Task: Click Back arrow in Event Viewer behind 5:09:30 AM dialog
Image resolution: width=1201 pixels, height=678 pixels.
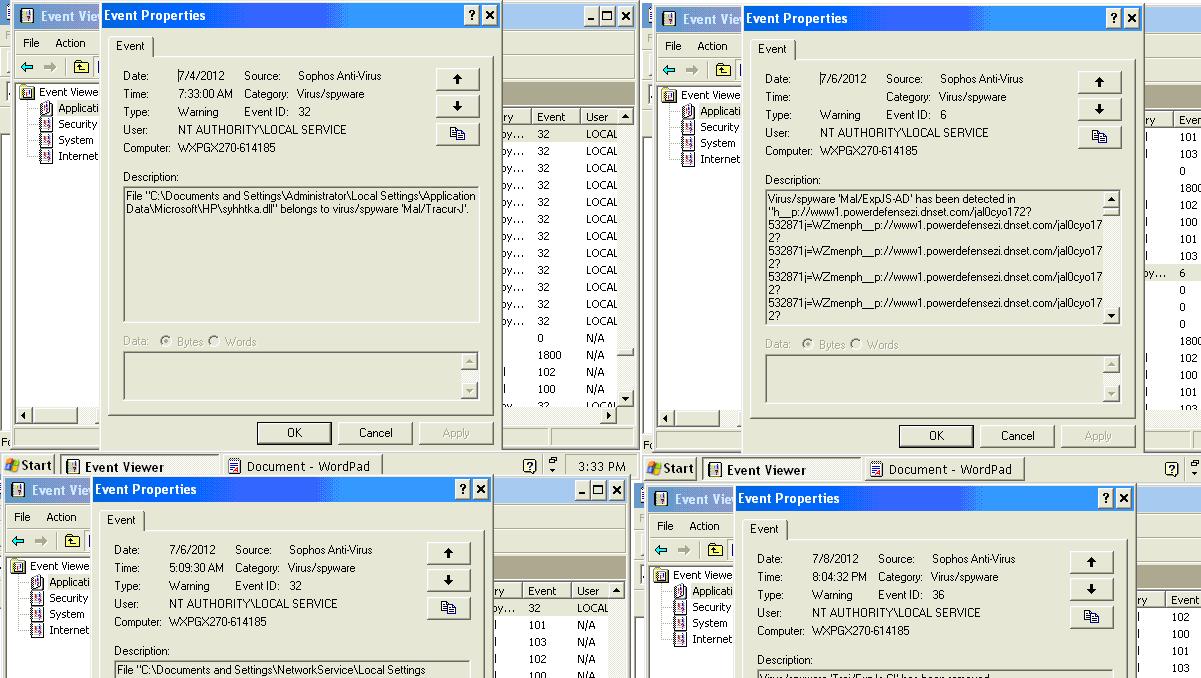Action: coord(18,541)
